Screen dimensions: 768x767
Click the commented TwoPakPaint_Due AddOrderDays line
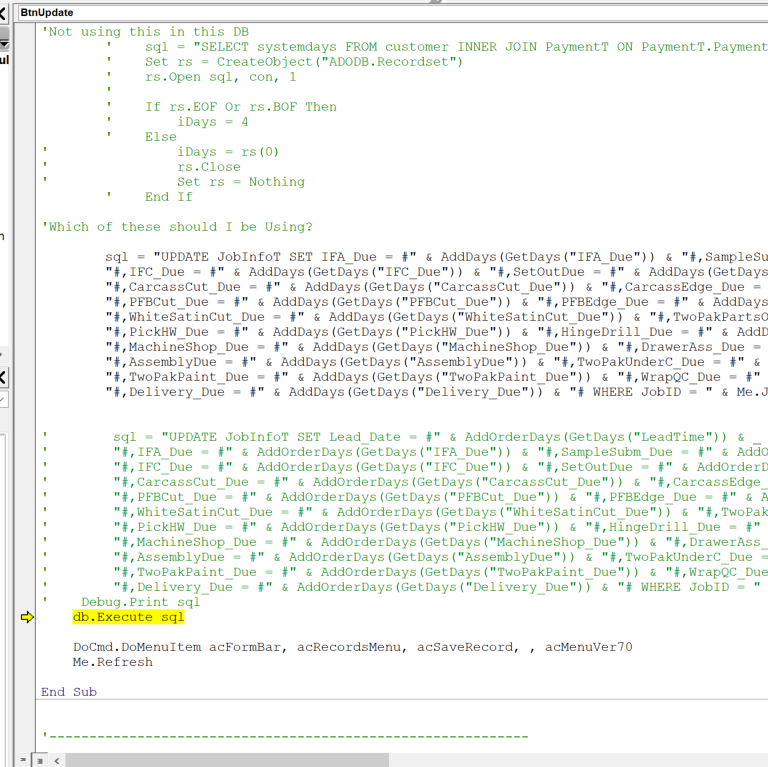pos(440,572)
